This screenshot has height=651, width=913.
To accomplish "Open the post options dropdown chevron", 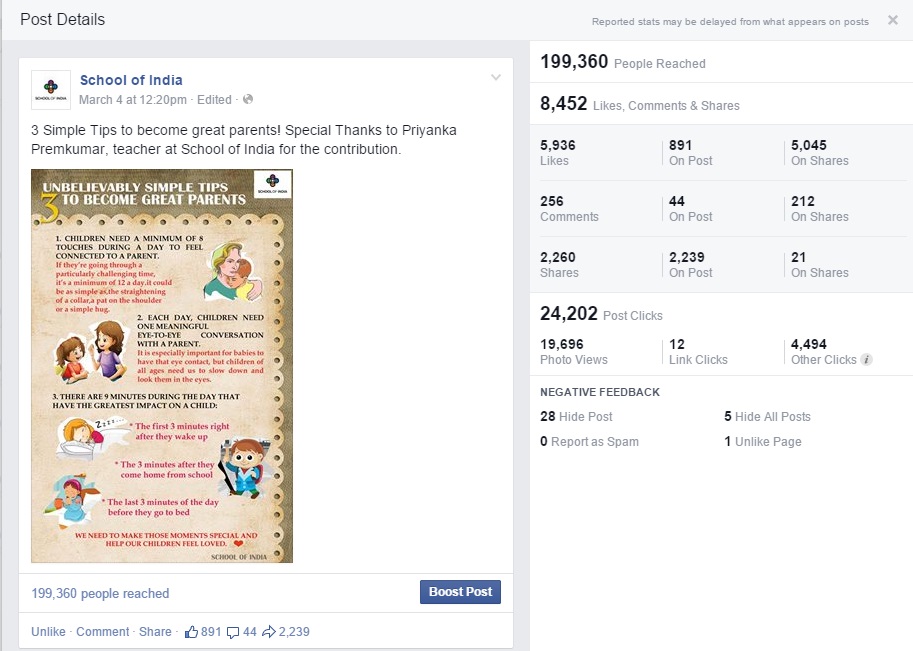I will (x=495, y=79).
